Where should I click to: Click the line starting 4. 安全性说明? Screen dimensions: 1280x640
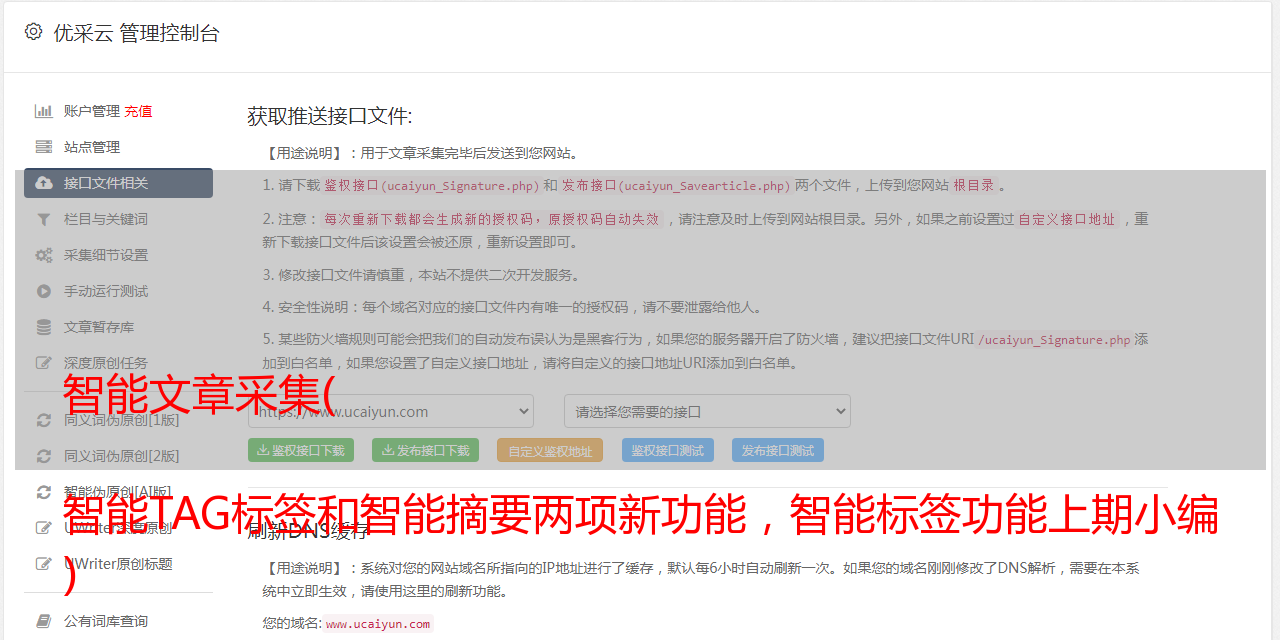[x=516, y=307]
